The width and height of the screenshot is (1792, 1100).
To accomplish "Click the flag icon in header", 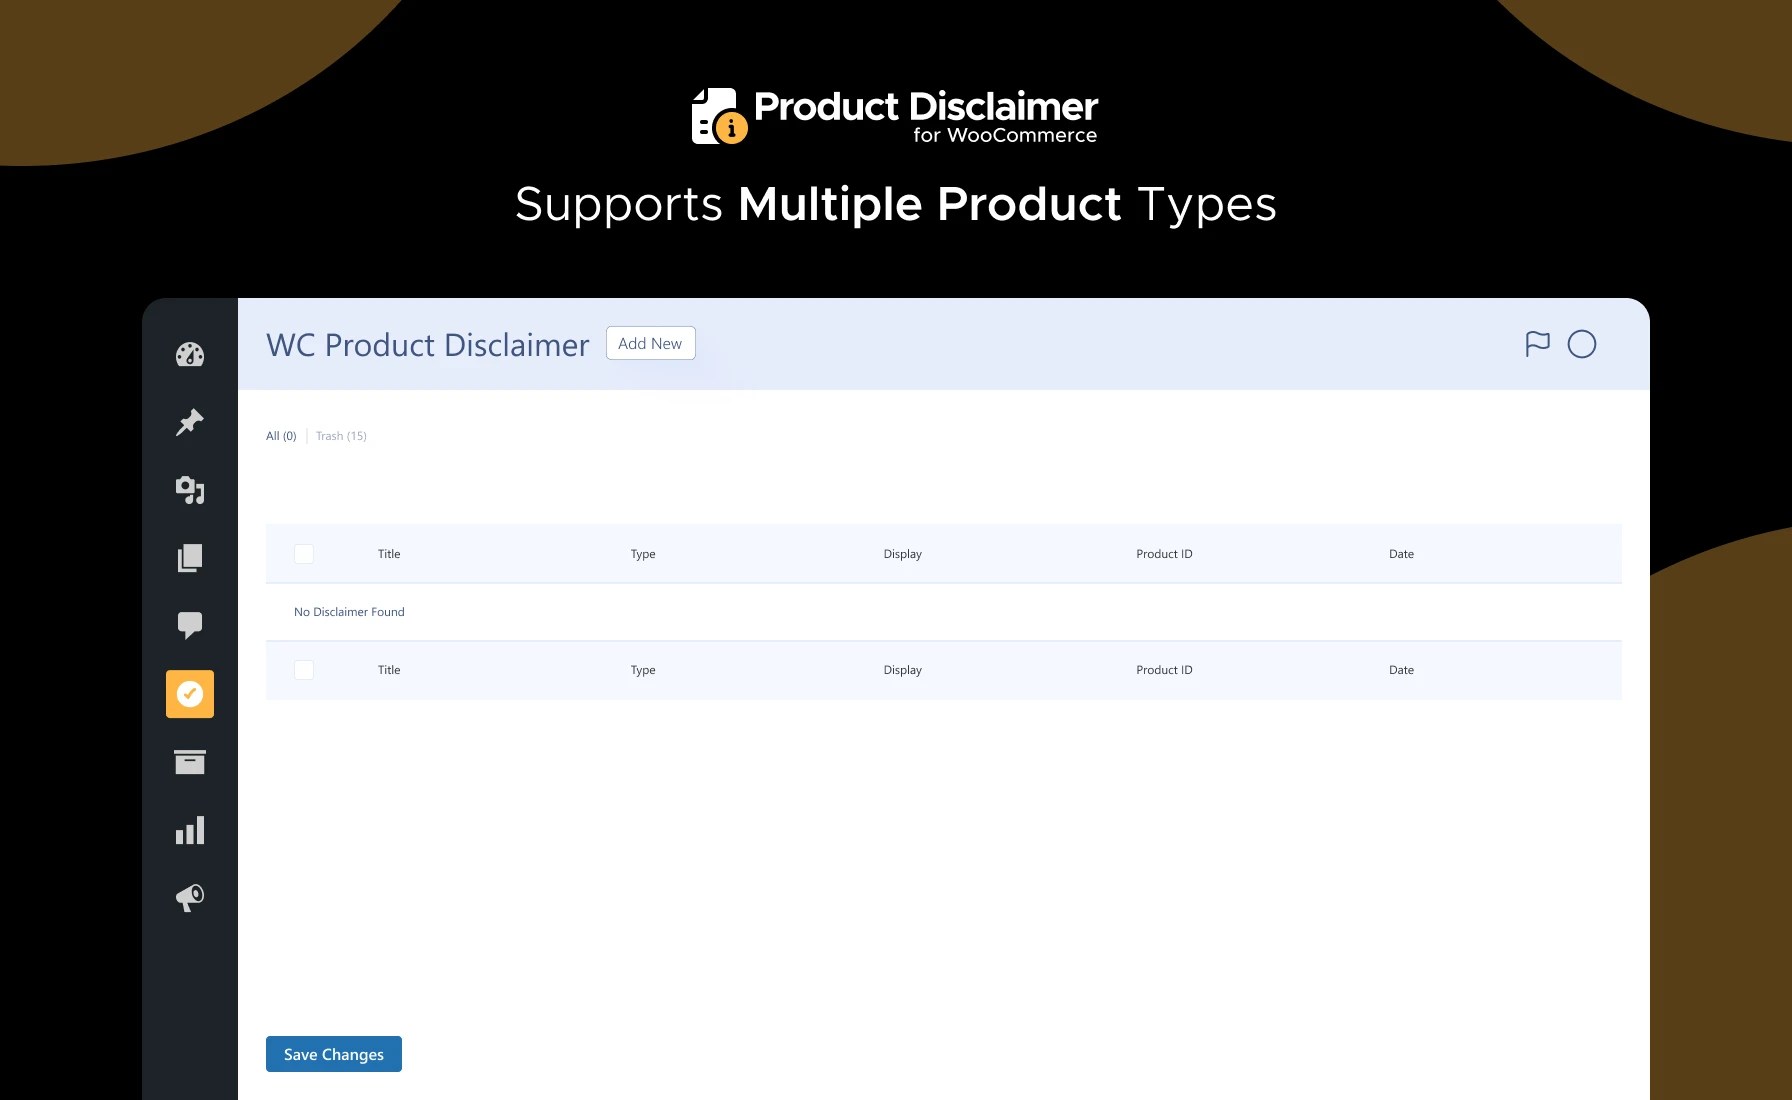I will 1537,344.
